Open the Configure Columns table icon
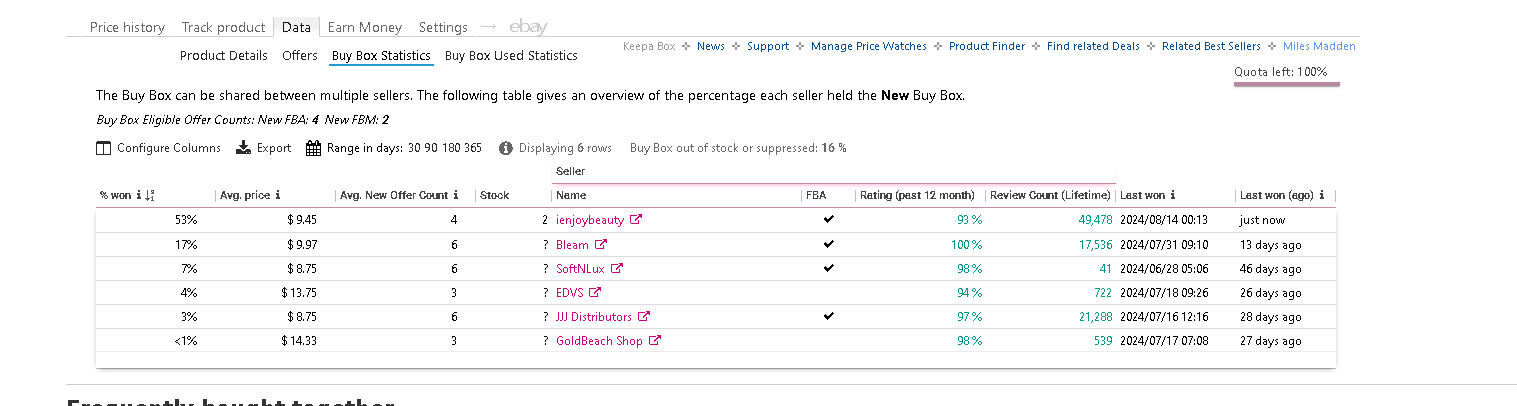 click(103, 148)
